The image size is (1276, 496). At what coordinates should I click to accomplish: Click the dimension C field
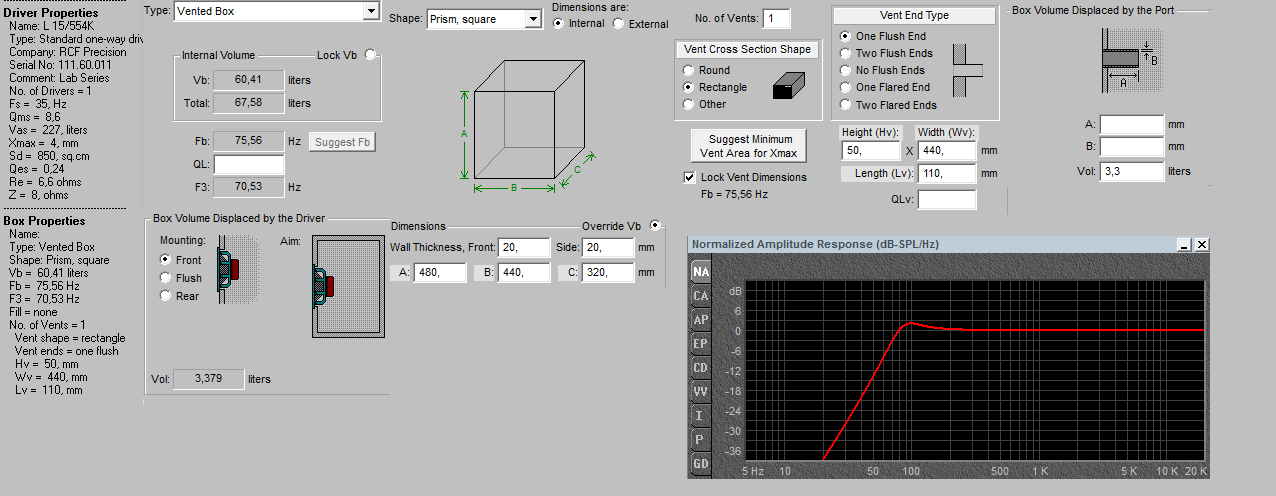point(607,272)
